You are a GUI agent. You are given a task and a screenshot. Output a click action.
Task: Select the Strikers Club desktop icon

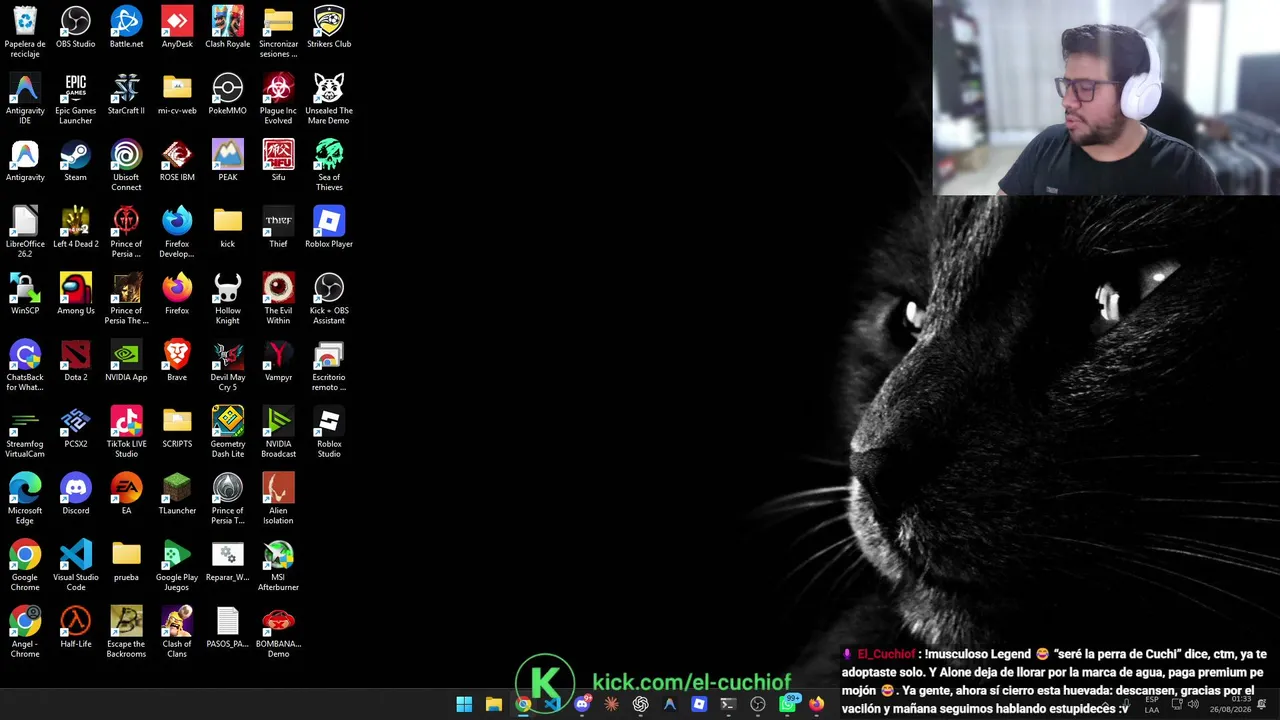coord(329,28)
